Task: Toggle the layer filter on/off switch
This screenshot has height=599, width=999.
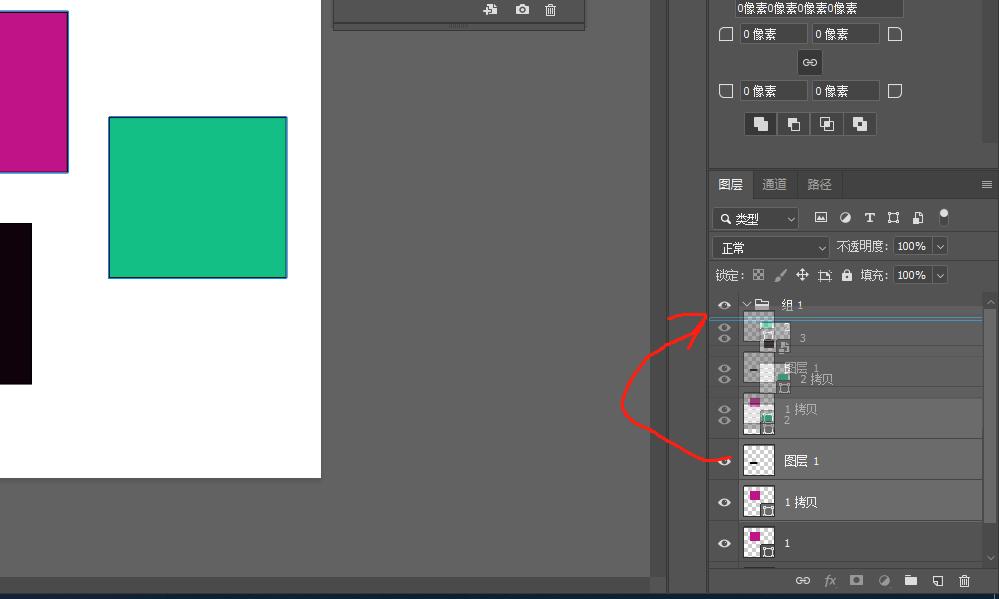Action: coord(943,217)
